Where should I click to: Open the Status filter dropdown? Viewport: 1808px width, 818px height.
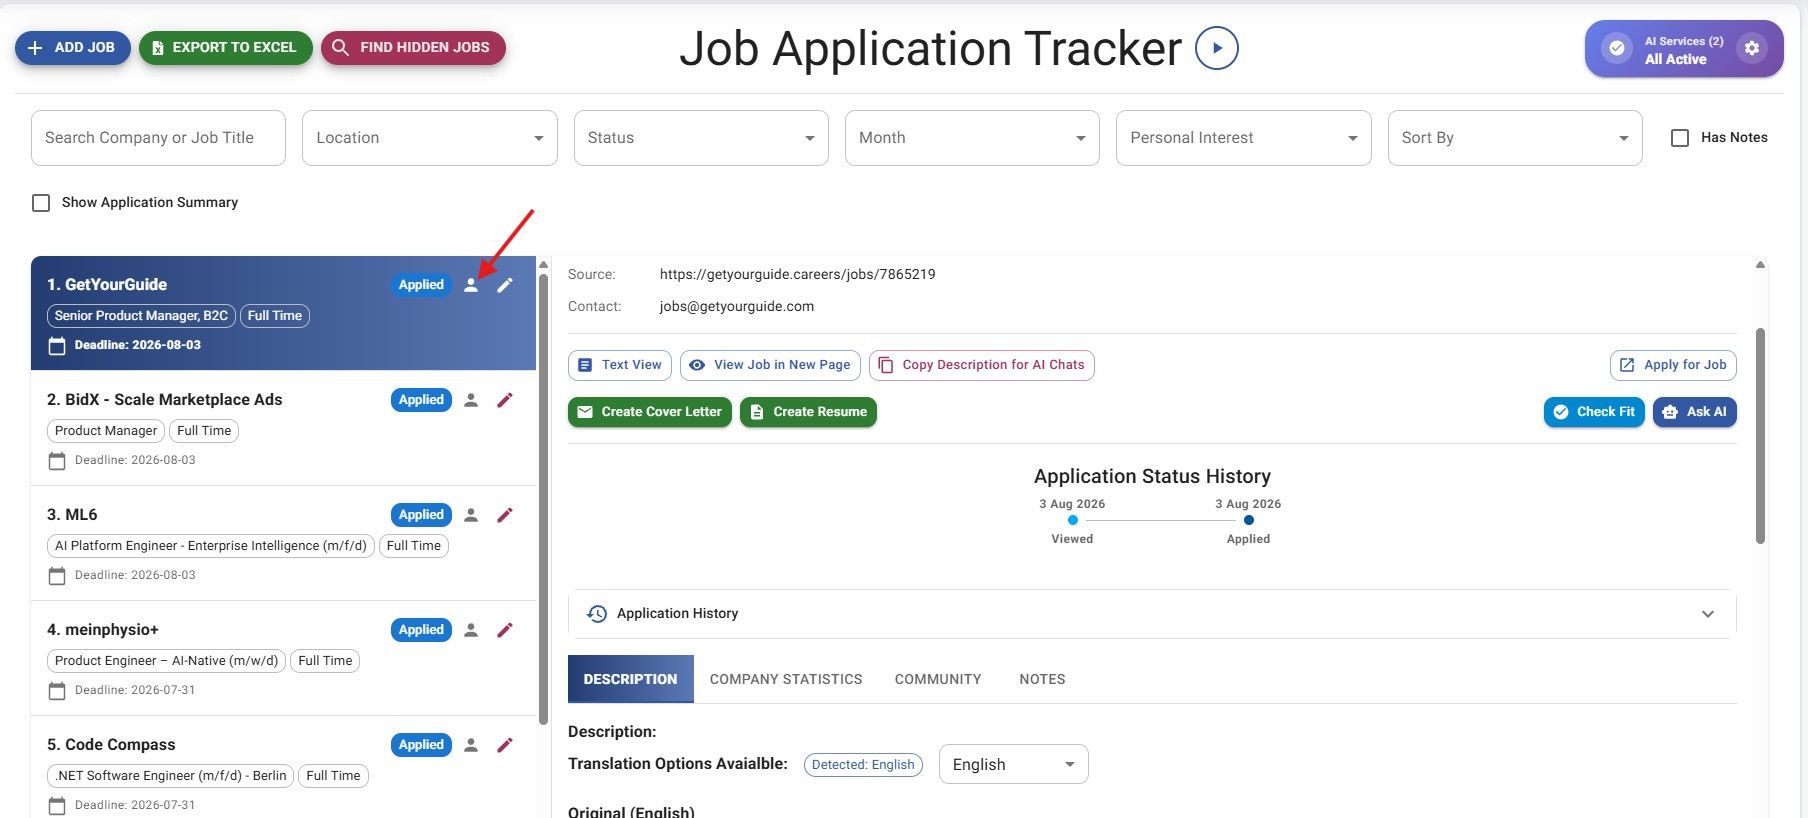coord(701,138)
